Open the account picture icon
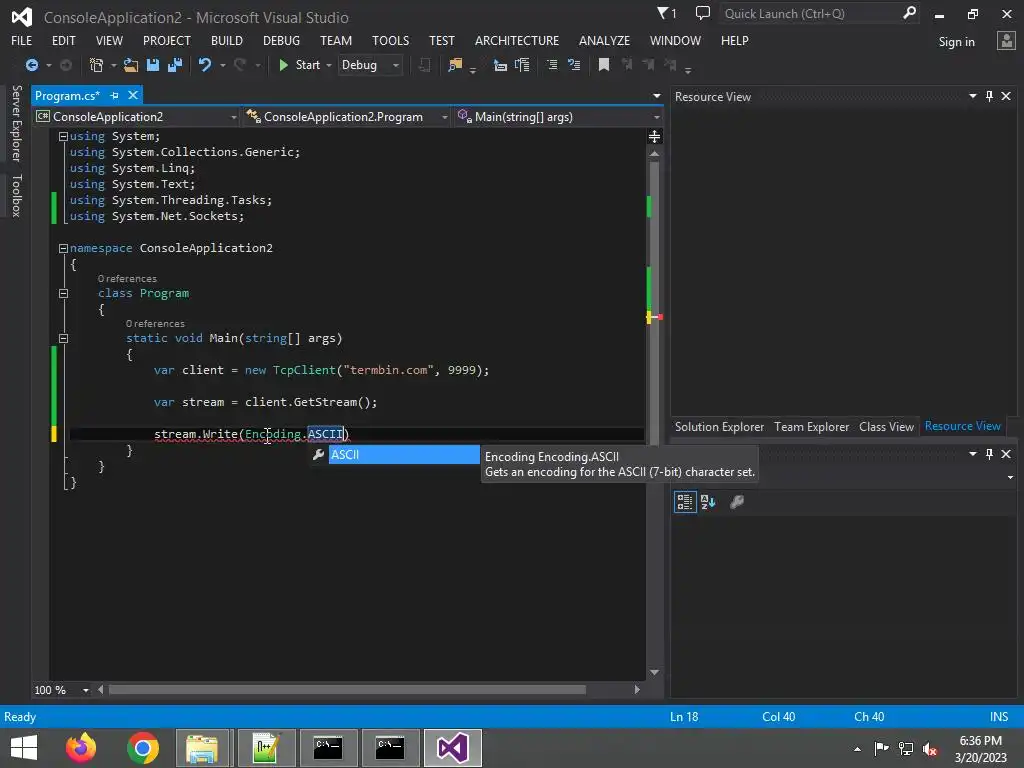The height and width of the screenshot is (768, 1024). (1006, 41)
